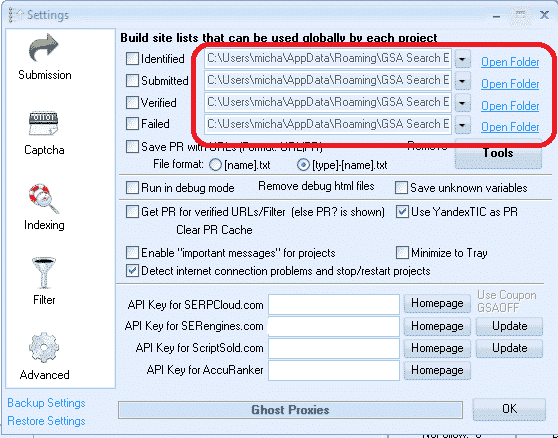This screenshot has height=438, width=558.
Task: Click the API Key for AccuRanker field
Action: (x=334, y=370)
